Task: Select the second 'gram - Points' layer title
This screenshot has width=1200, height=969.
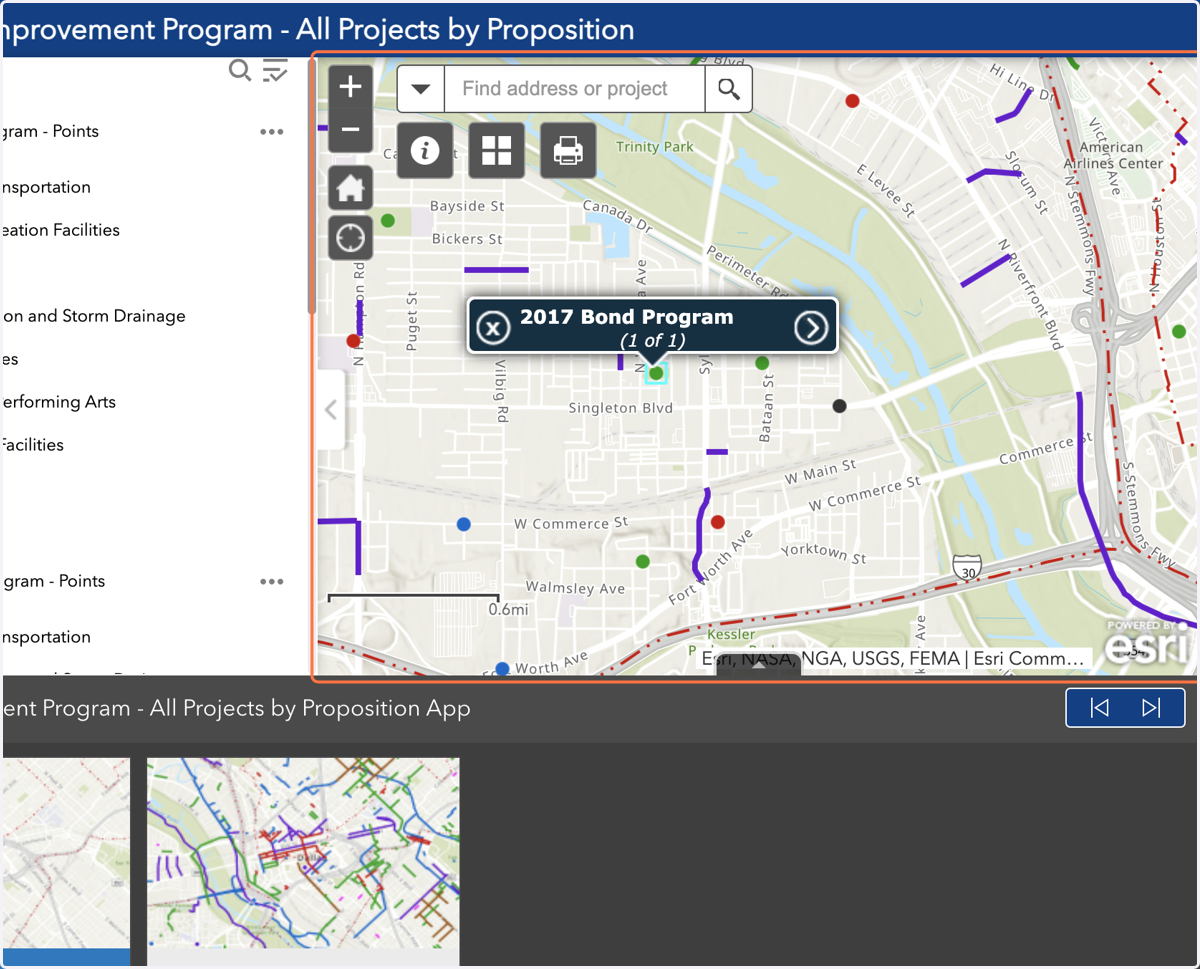Action: pyautogui.click(x=53, y=582)
